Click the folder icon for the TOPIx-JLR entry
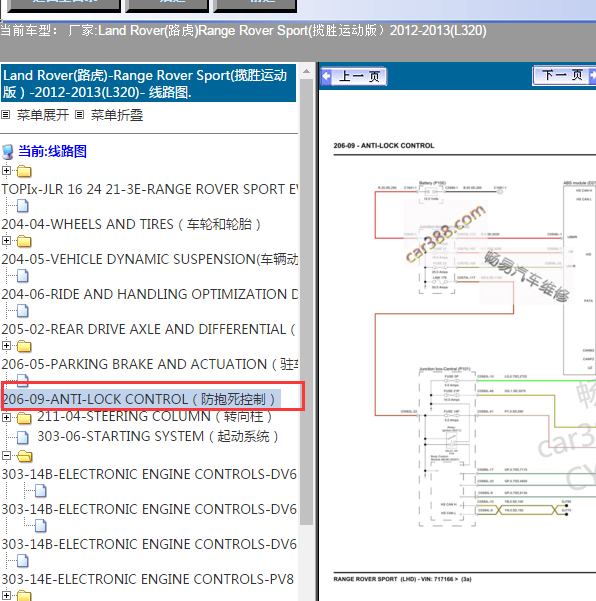The width and height of the screenshot is (596, 601). tap(24, 171)
